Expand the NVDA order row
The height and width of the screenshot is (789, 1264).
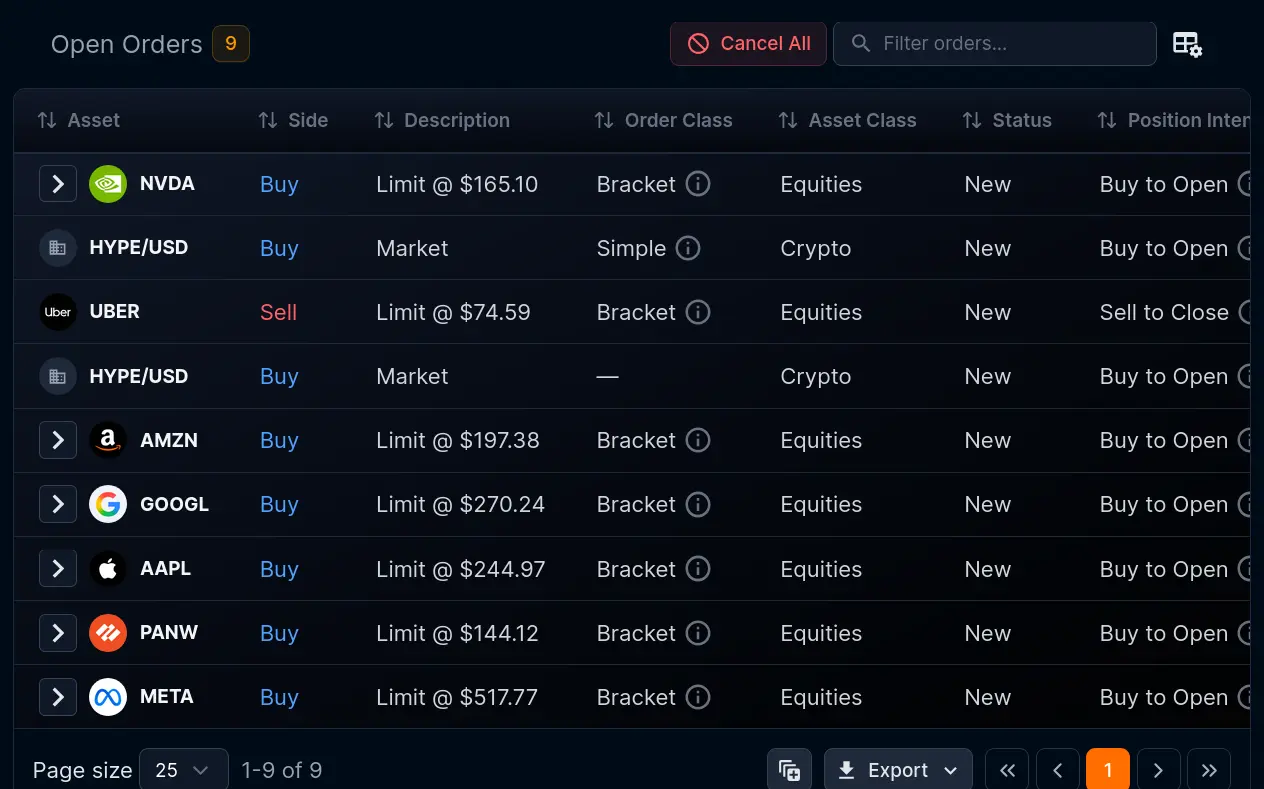coord(58,184)
